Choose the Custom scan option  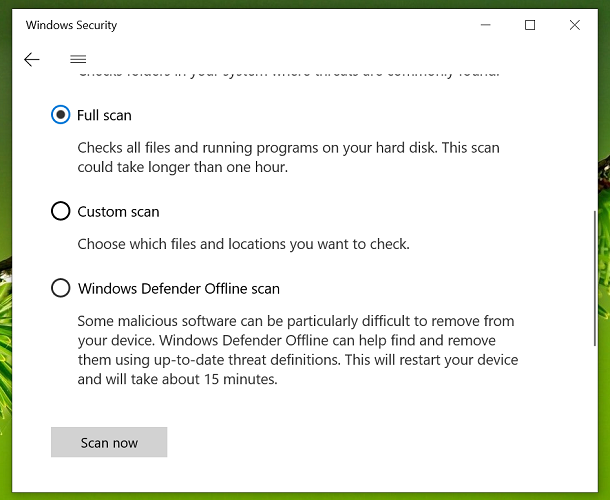click(x=61, y=211)
